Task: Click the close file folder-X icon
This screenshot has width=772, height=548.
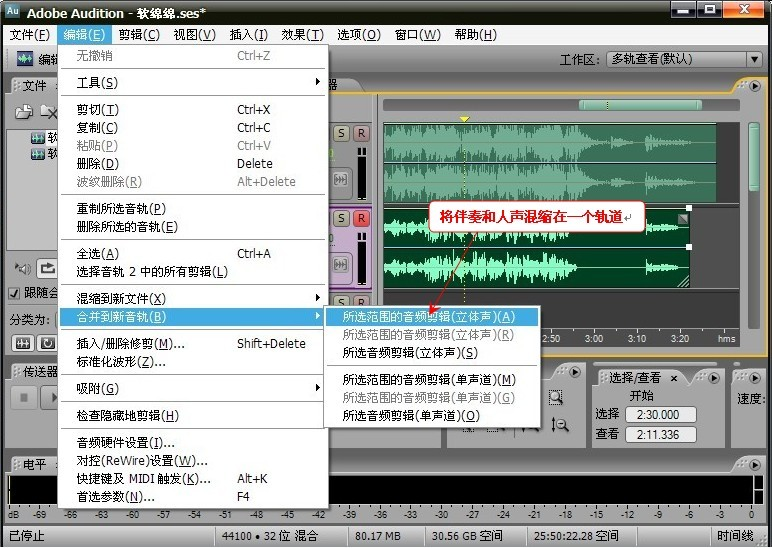Action: point(48,112)
